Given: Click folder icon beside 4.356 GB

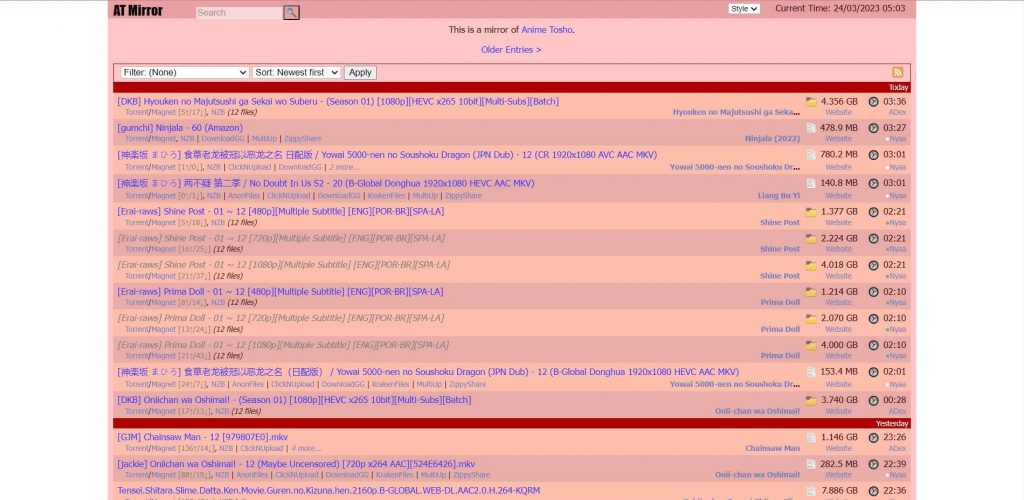Looking at the screenshot, I should 811,101.
